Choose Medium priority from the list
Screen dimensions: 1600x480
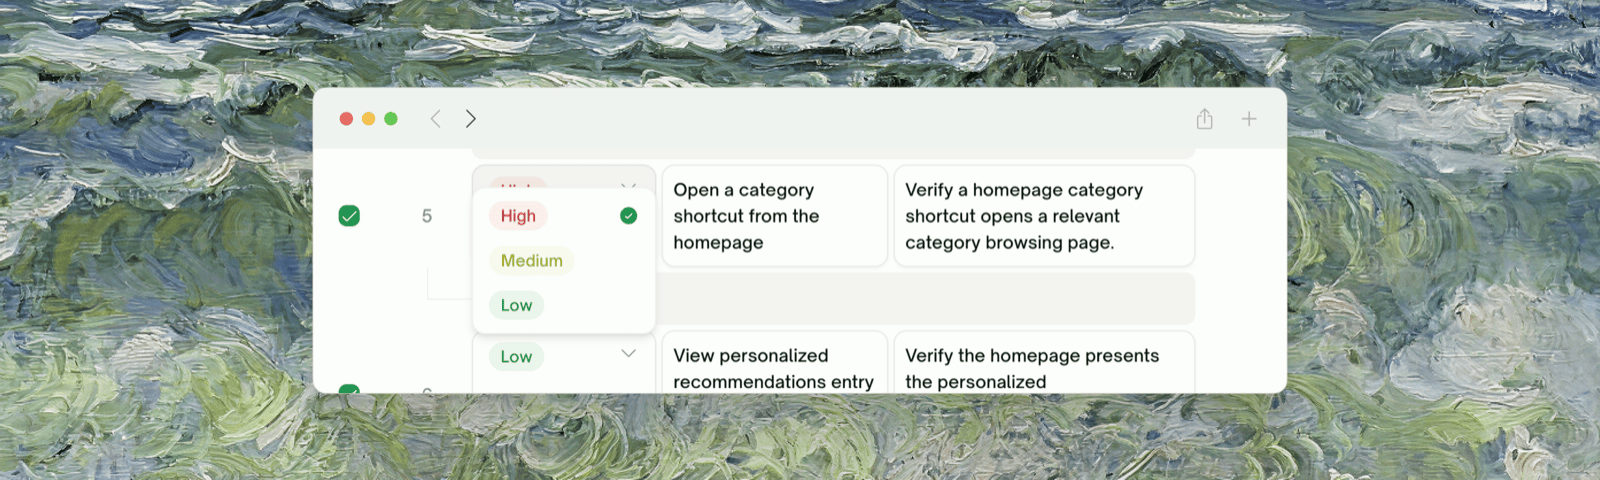531,261
